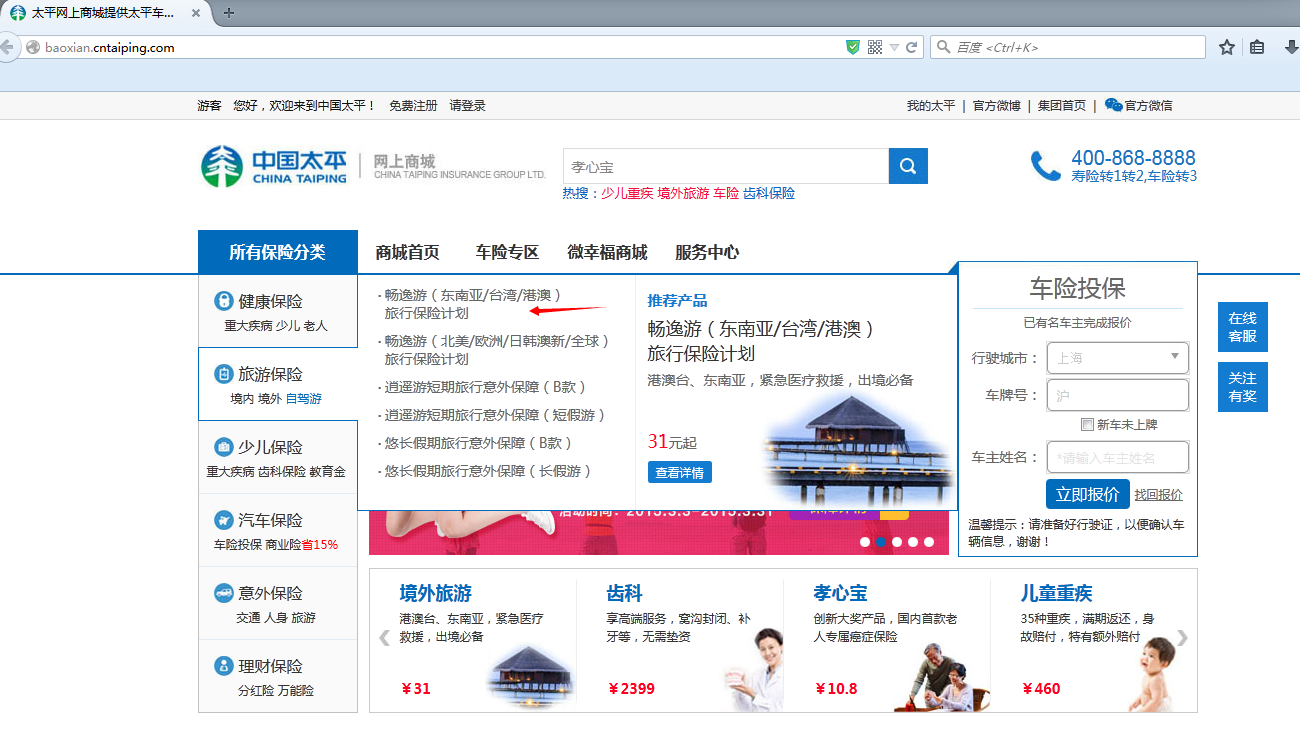Click the 少儿重疾 hot search link
Viewport: 1300px width, 732px height.
[627, 194]
